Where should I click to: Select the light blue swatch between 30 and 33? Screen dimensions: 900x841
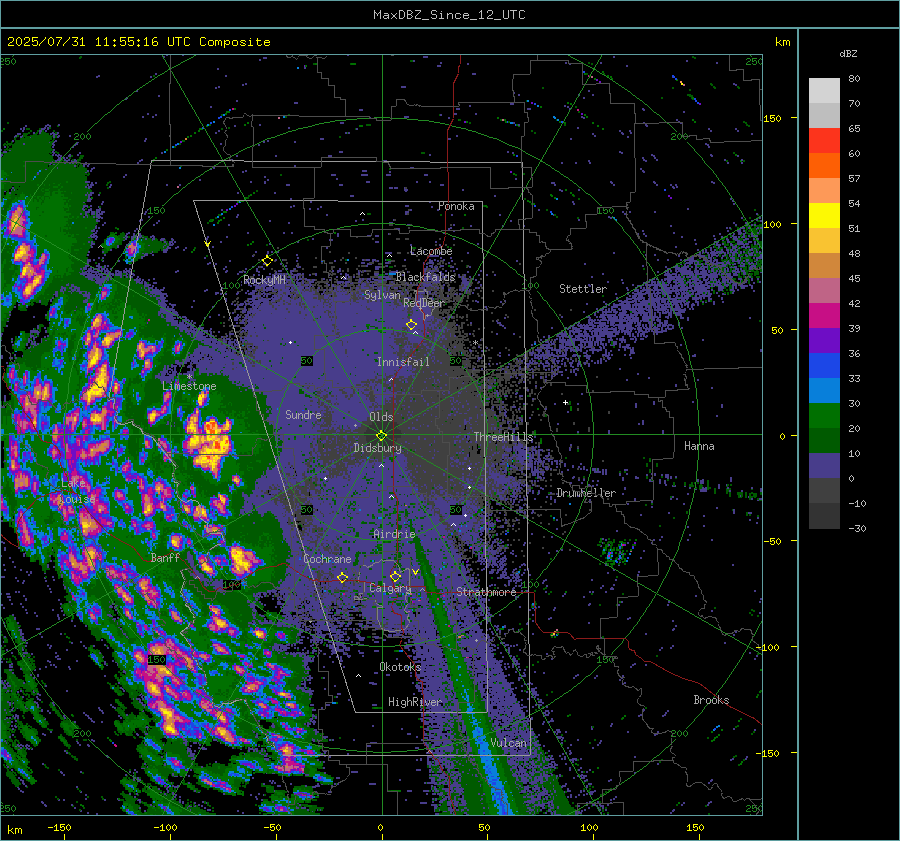tap(824, 390)
